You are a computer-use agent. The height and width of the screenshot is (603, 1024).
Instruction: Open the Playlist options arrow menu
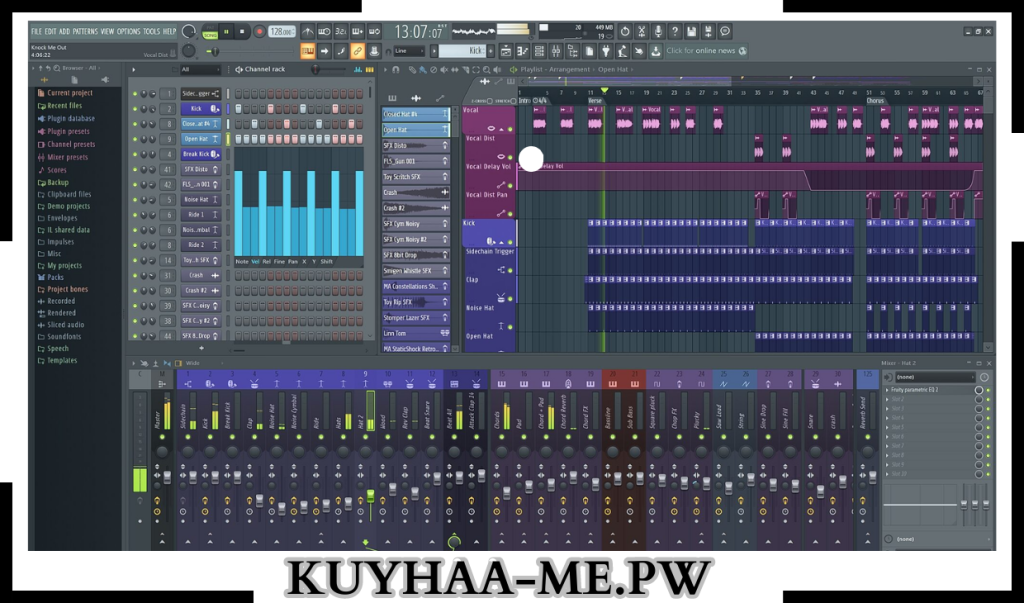point(386,69)
